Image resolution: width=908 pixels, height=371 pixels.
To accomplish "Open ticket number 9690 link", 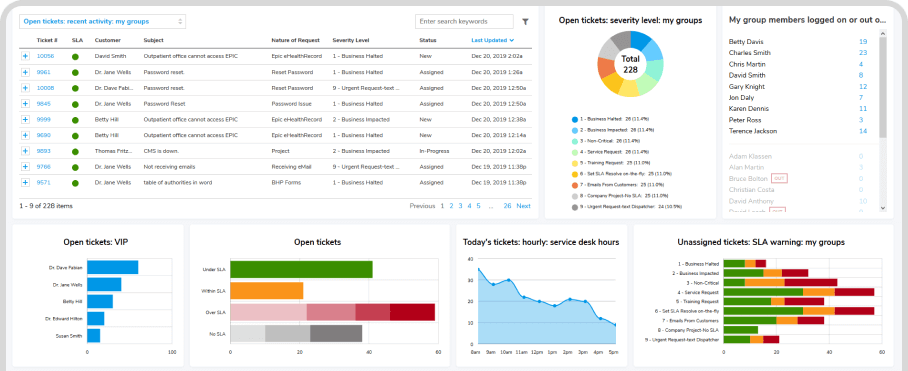I will pyautogui.click(x=43, y=135).
